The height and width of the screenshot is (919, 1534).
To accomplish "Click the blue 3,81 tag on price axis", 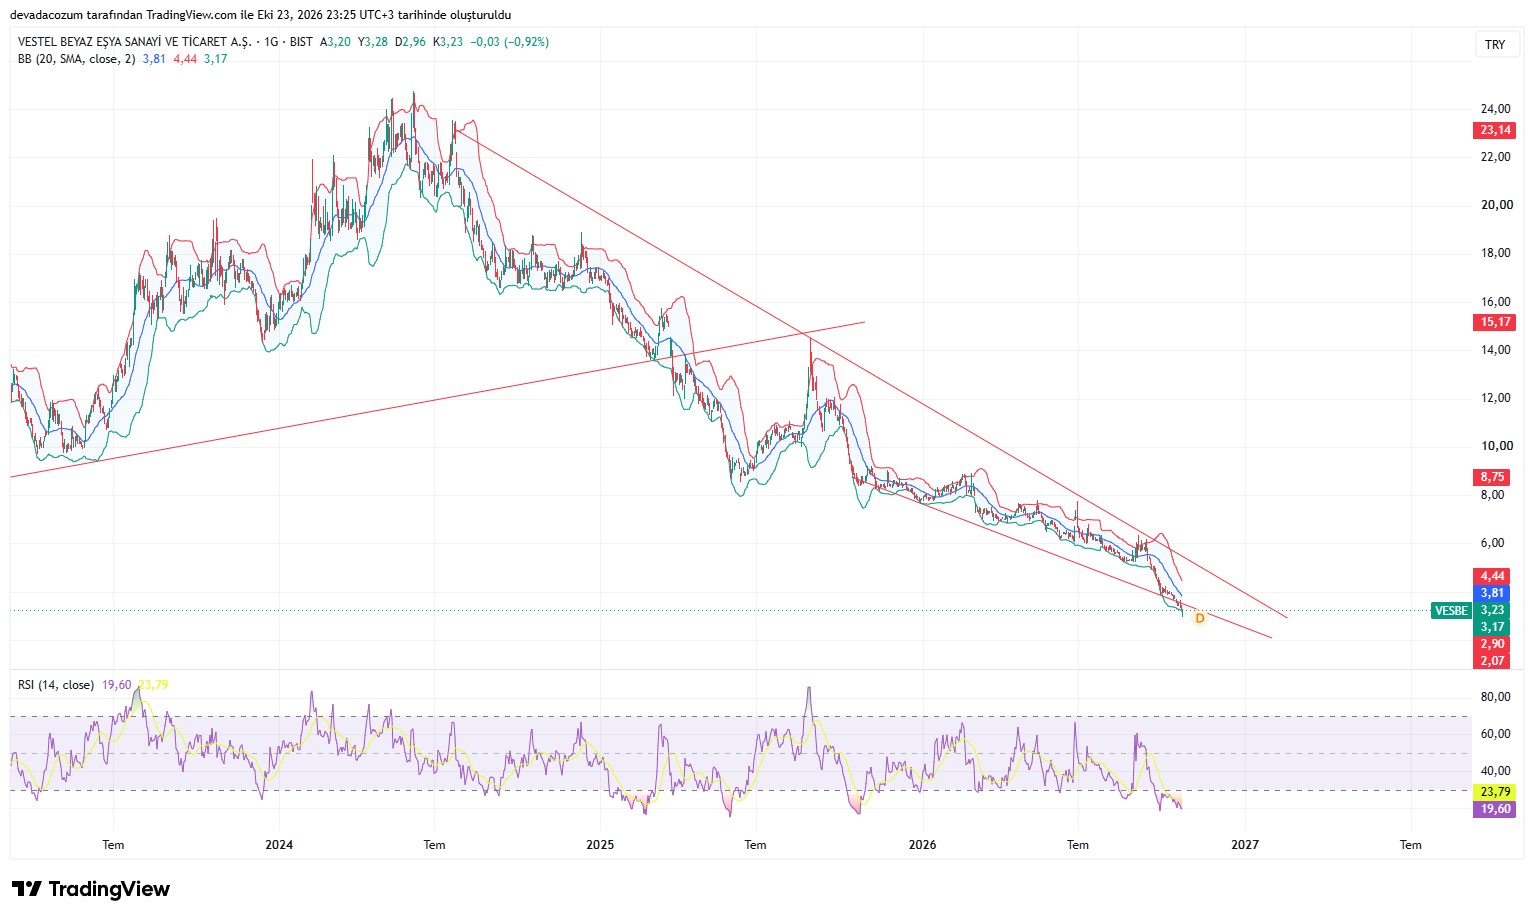I will tap(1492, 593).
